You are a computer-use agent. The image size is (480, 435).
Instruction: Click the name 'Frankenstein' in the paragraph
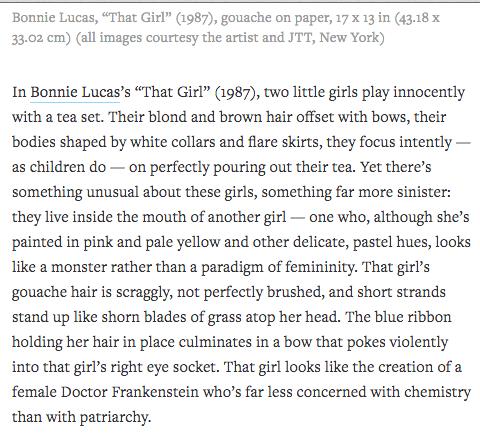[155, 392]
